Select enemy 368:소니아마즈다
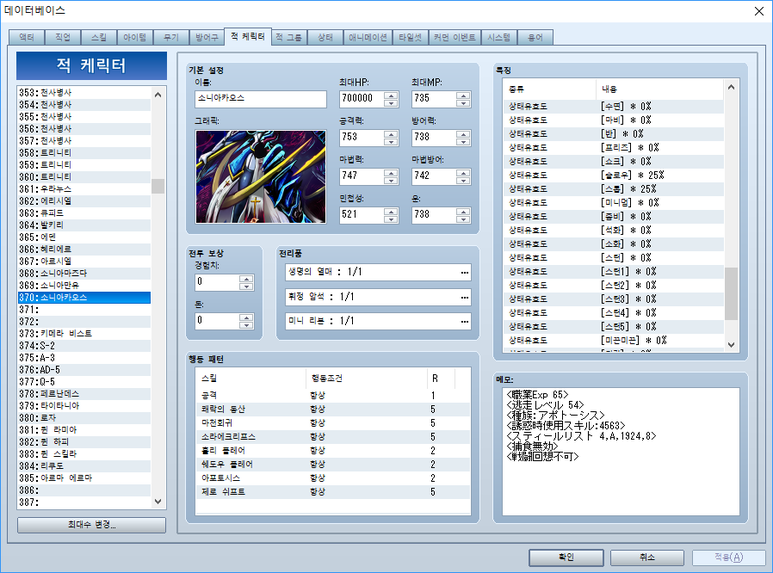 (84, 273)
